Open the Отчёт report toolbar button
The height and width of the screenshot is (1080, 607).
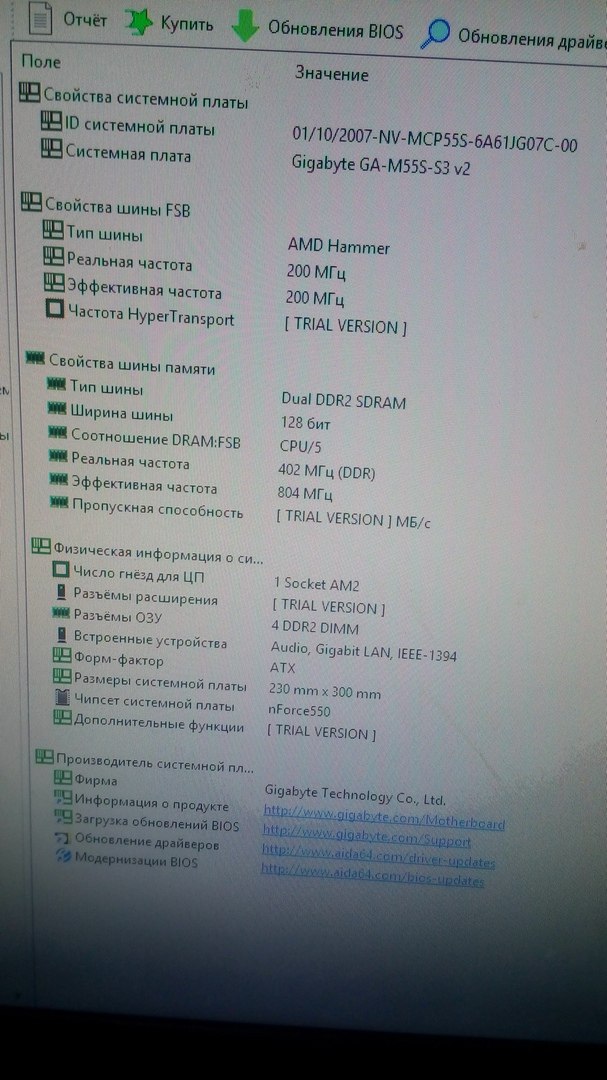pos(68,19)
